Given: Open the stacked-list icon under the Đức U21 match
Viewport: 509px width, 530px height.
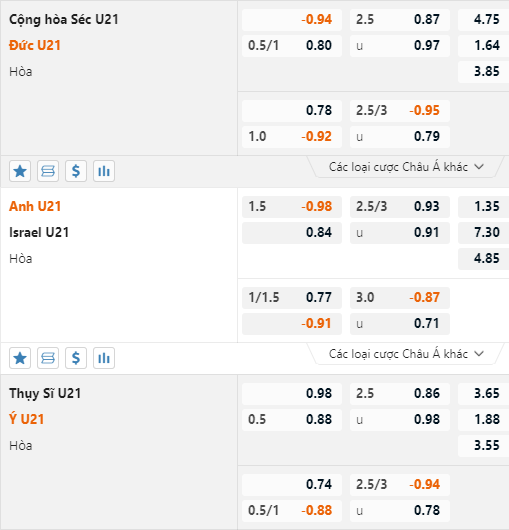Looking at the screenshot, I should (x=48, y=171).
